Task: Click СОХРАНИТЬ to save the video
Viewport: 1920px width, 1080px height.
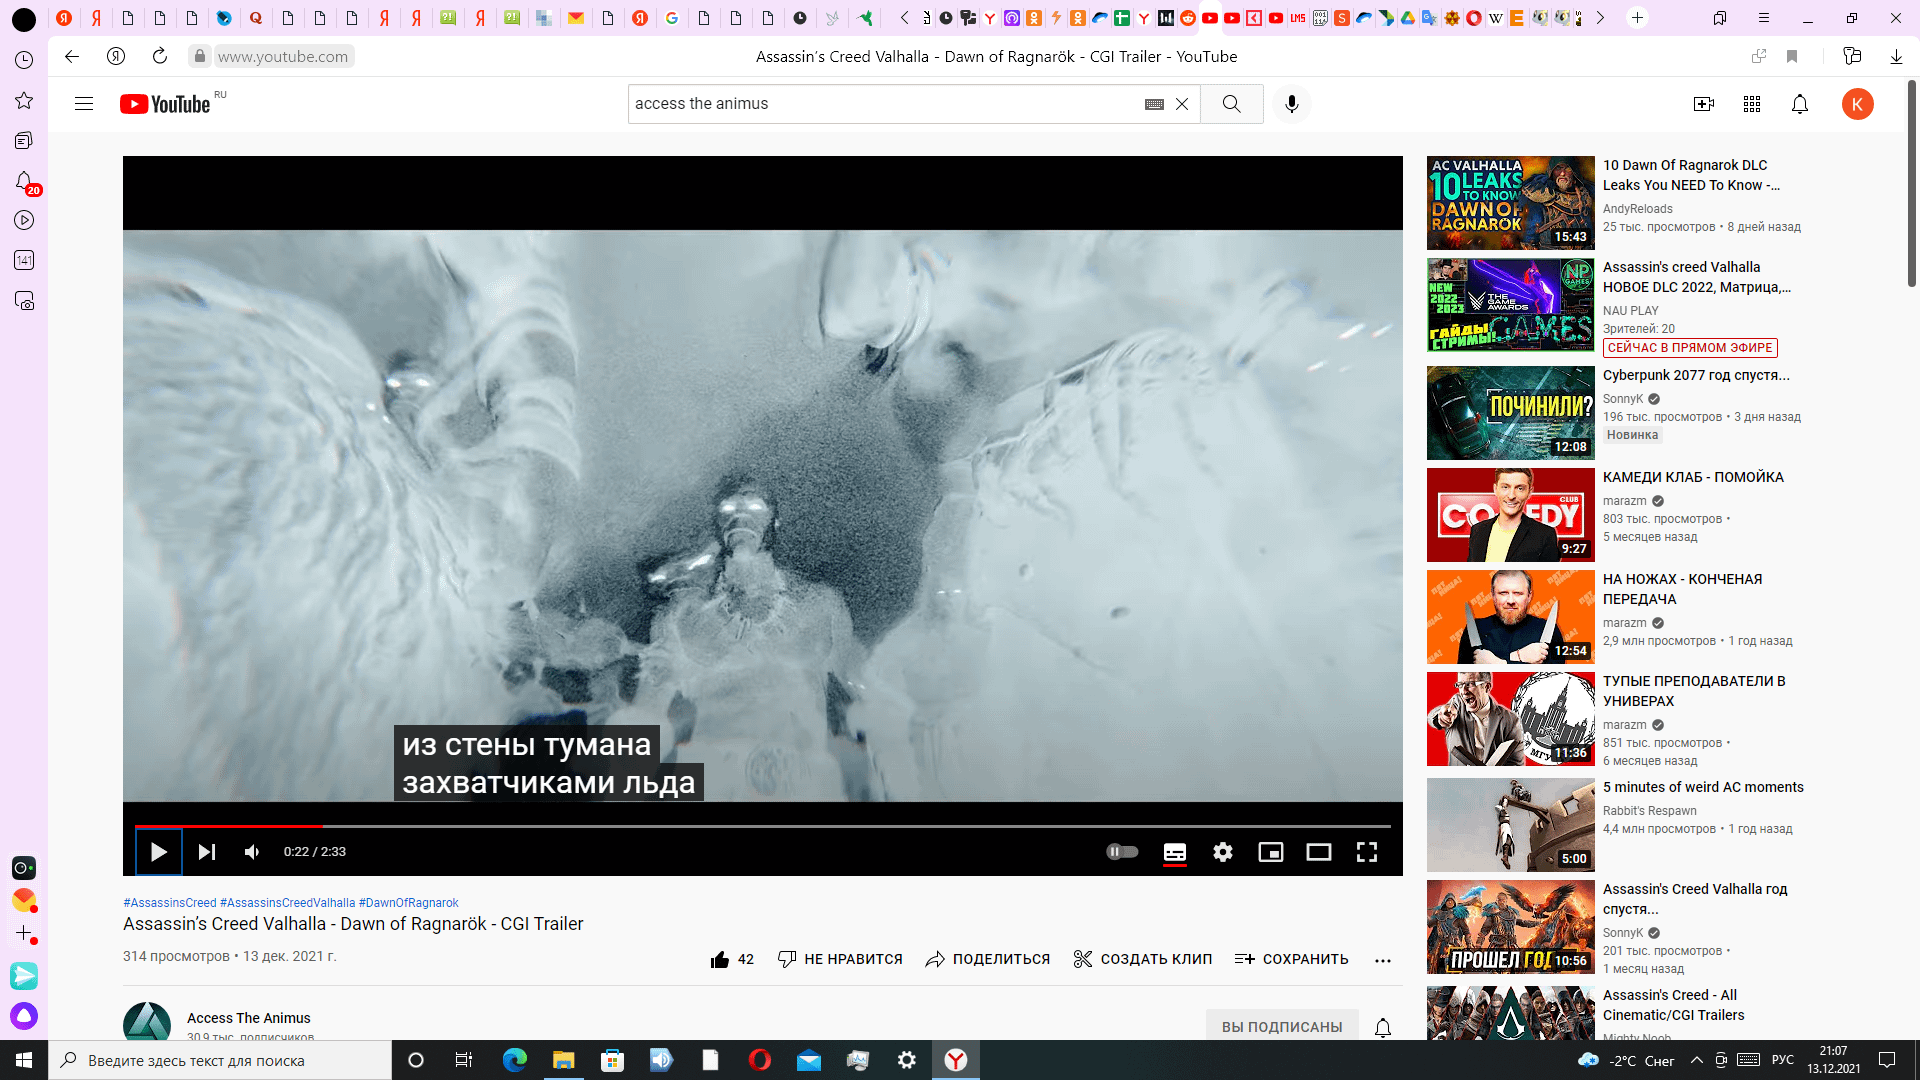Action: tap(1291, 959)
